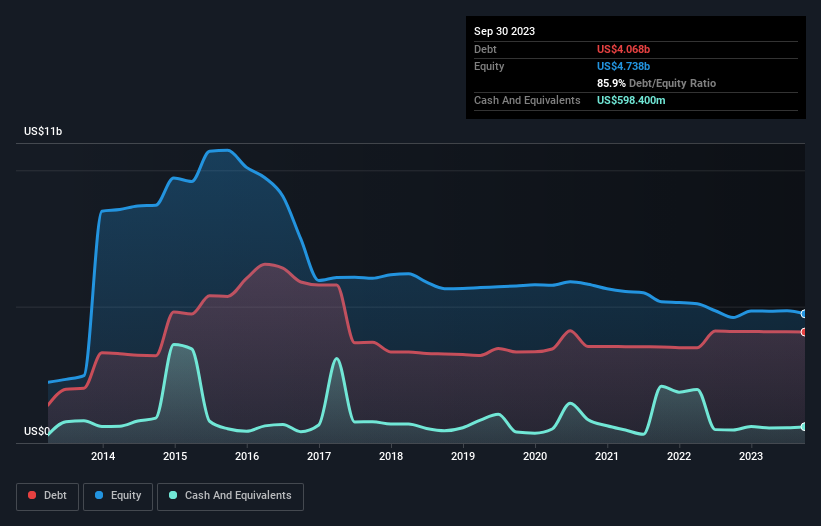This screenshot has height=526, width=821.
Task: Click the US$4.068b debt value
Action: click(x=623, y=49)
